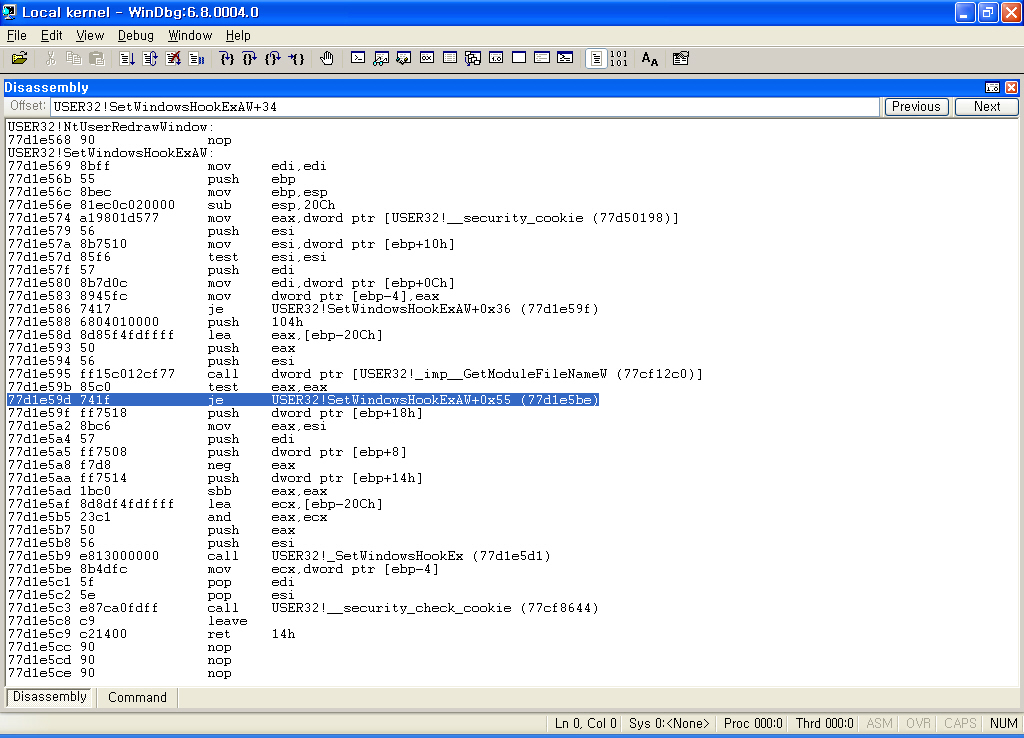This screenshot has width=1024, height=738.
Task: Open the Scratch Pad blank window icon
Action: [x=519, y=59]
